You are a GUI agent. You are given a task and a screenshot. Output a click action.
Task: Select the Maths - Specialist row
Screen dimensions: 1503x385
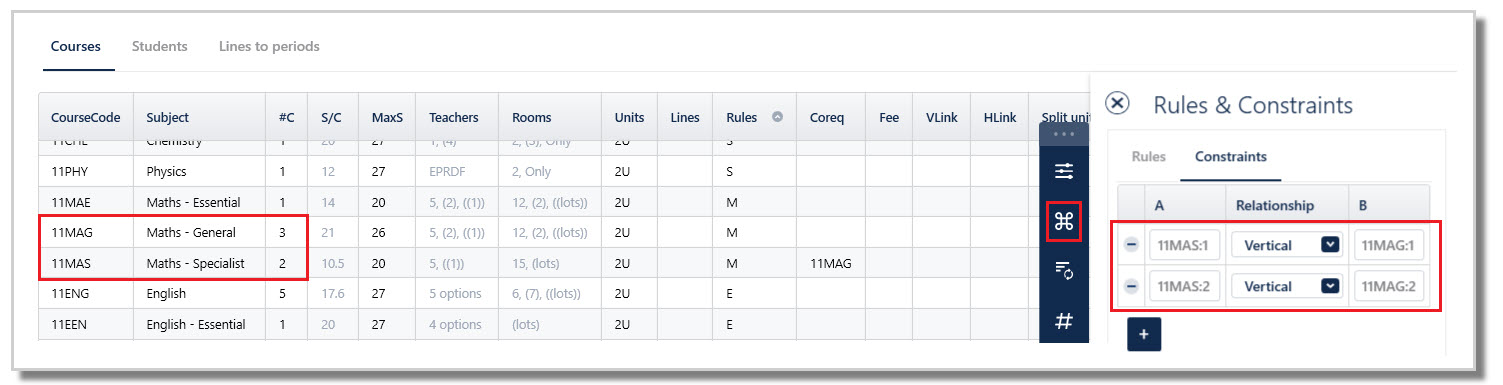coord(538,264)
